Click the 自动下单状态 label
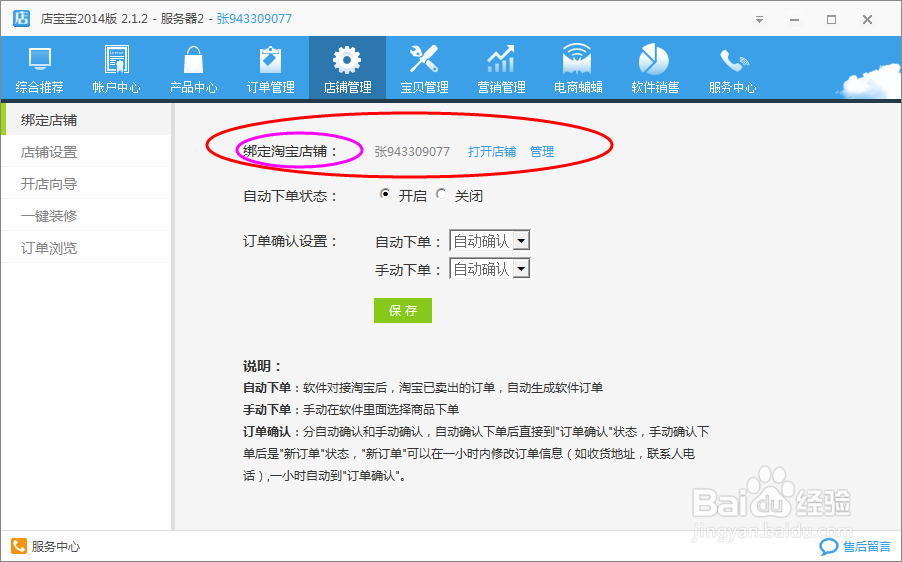This screenshot has width=902, height=562. pos(290,196)
